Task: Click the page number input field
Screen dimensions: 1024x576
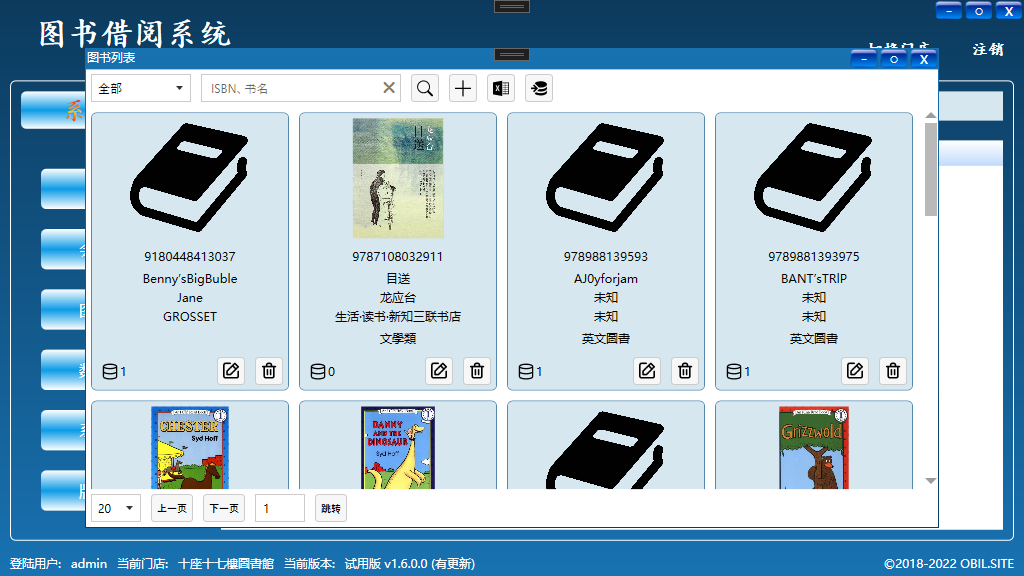Action: 279,508
